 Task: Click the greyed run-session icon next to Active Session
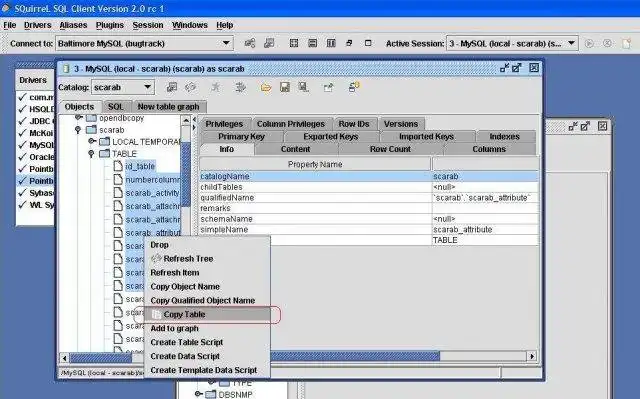589,43
